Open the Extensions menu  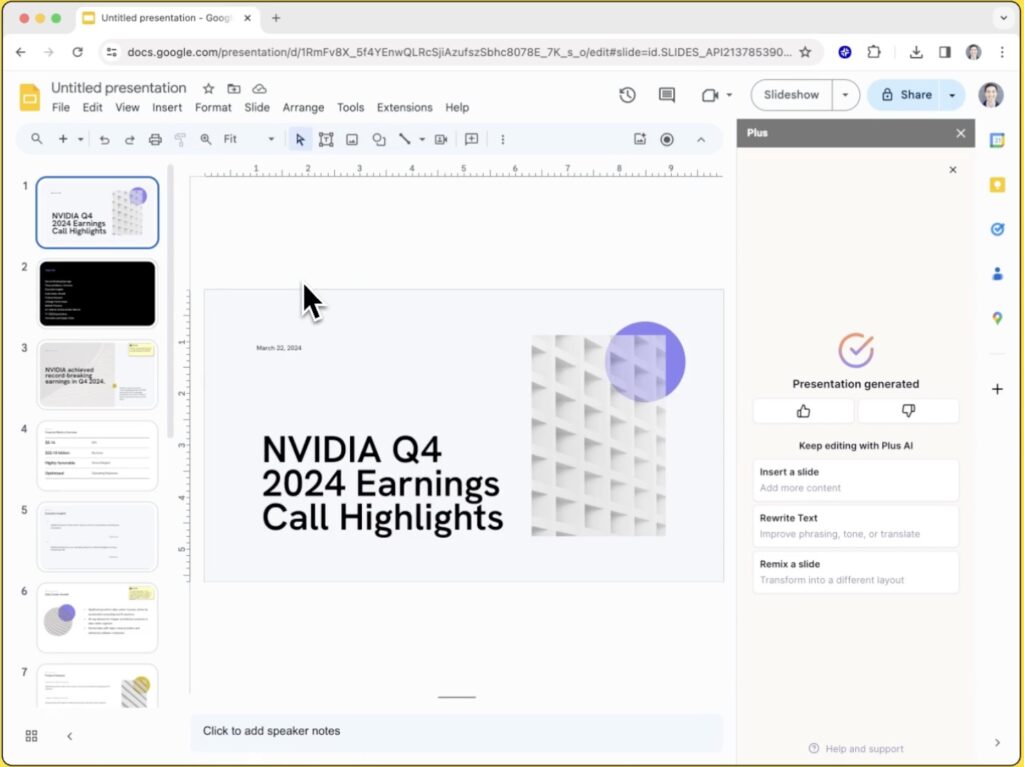pyautogui.click(x=404, y=107)
